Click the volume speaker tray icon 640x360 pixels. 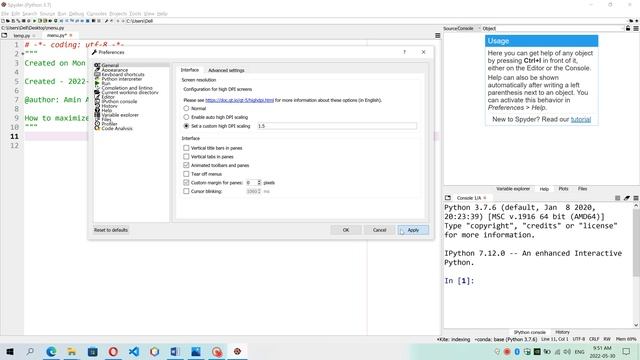(x=567, y=351)
